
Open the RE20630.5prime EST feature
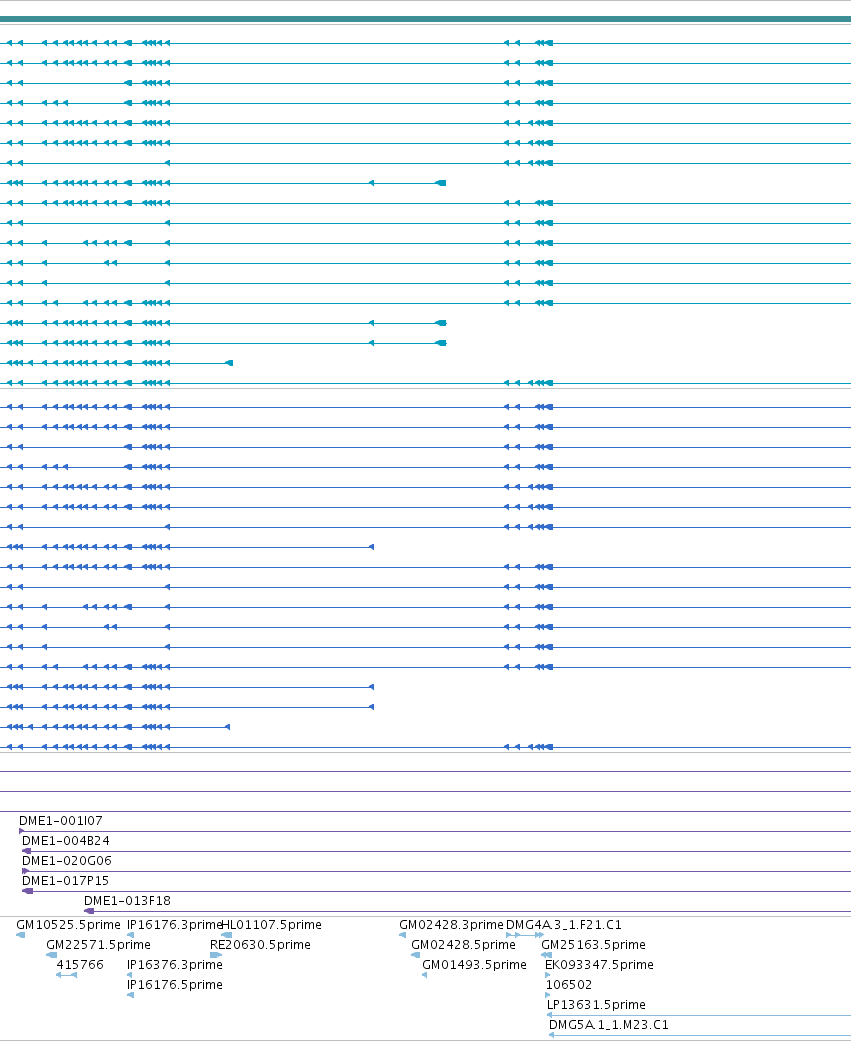pyautogui.click(x=260, y=944)
